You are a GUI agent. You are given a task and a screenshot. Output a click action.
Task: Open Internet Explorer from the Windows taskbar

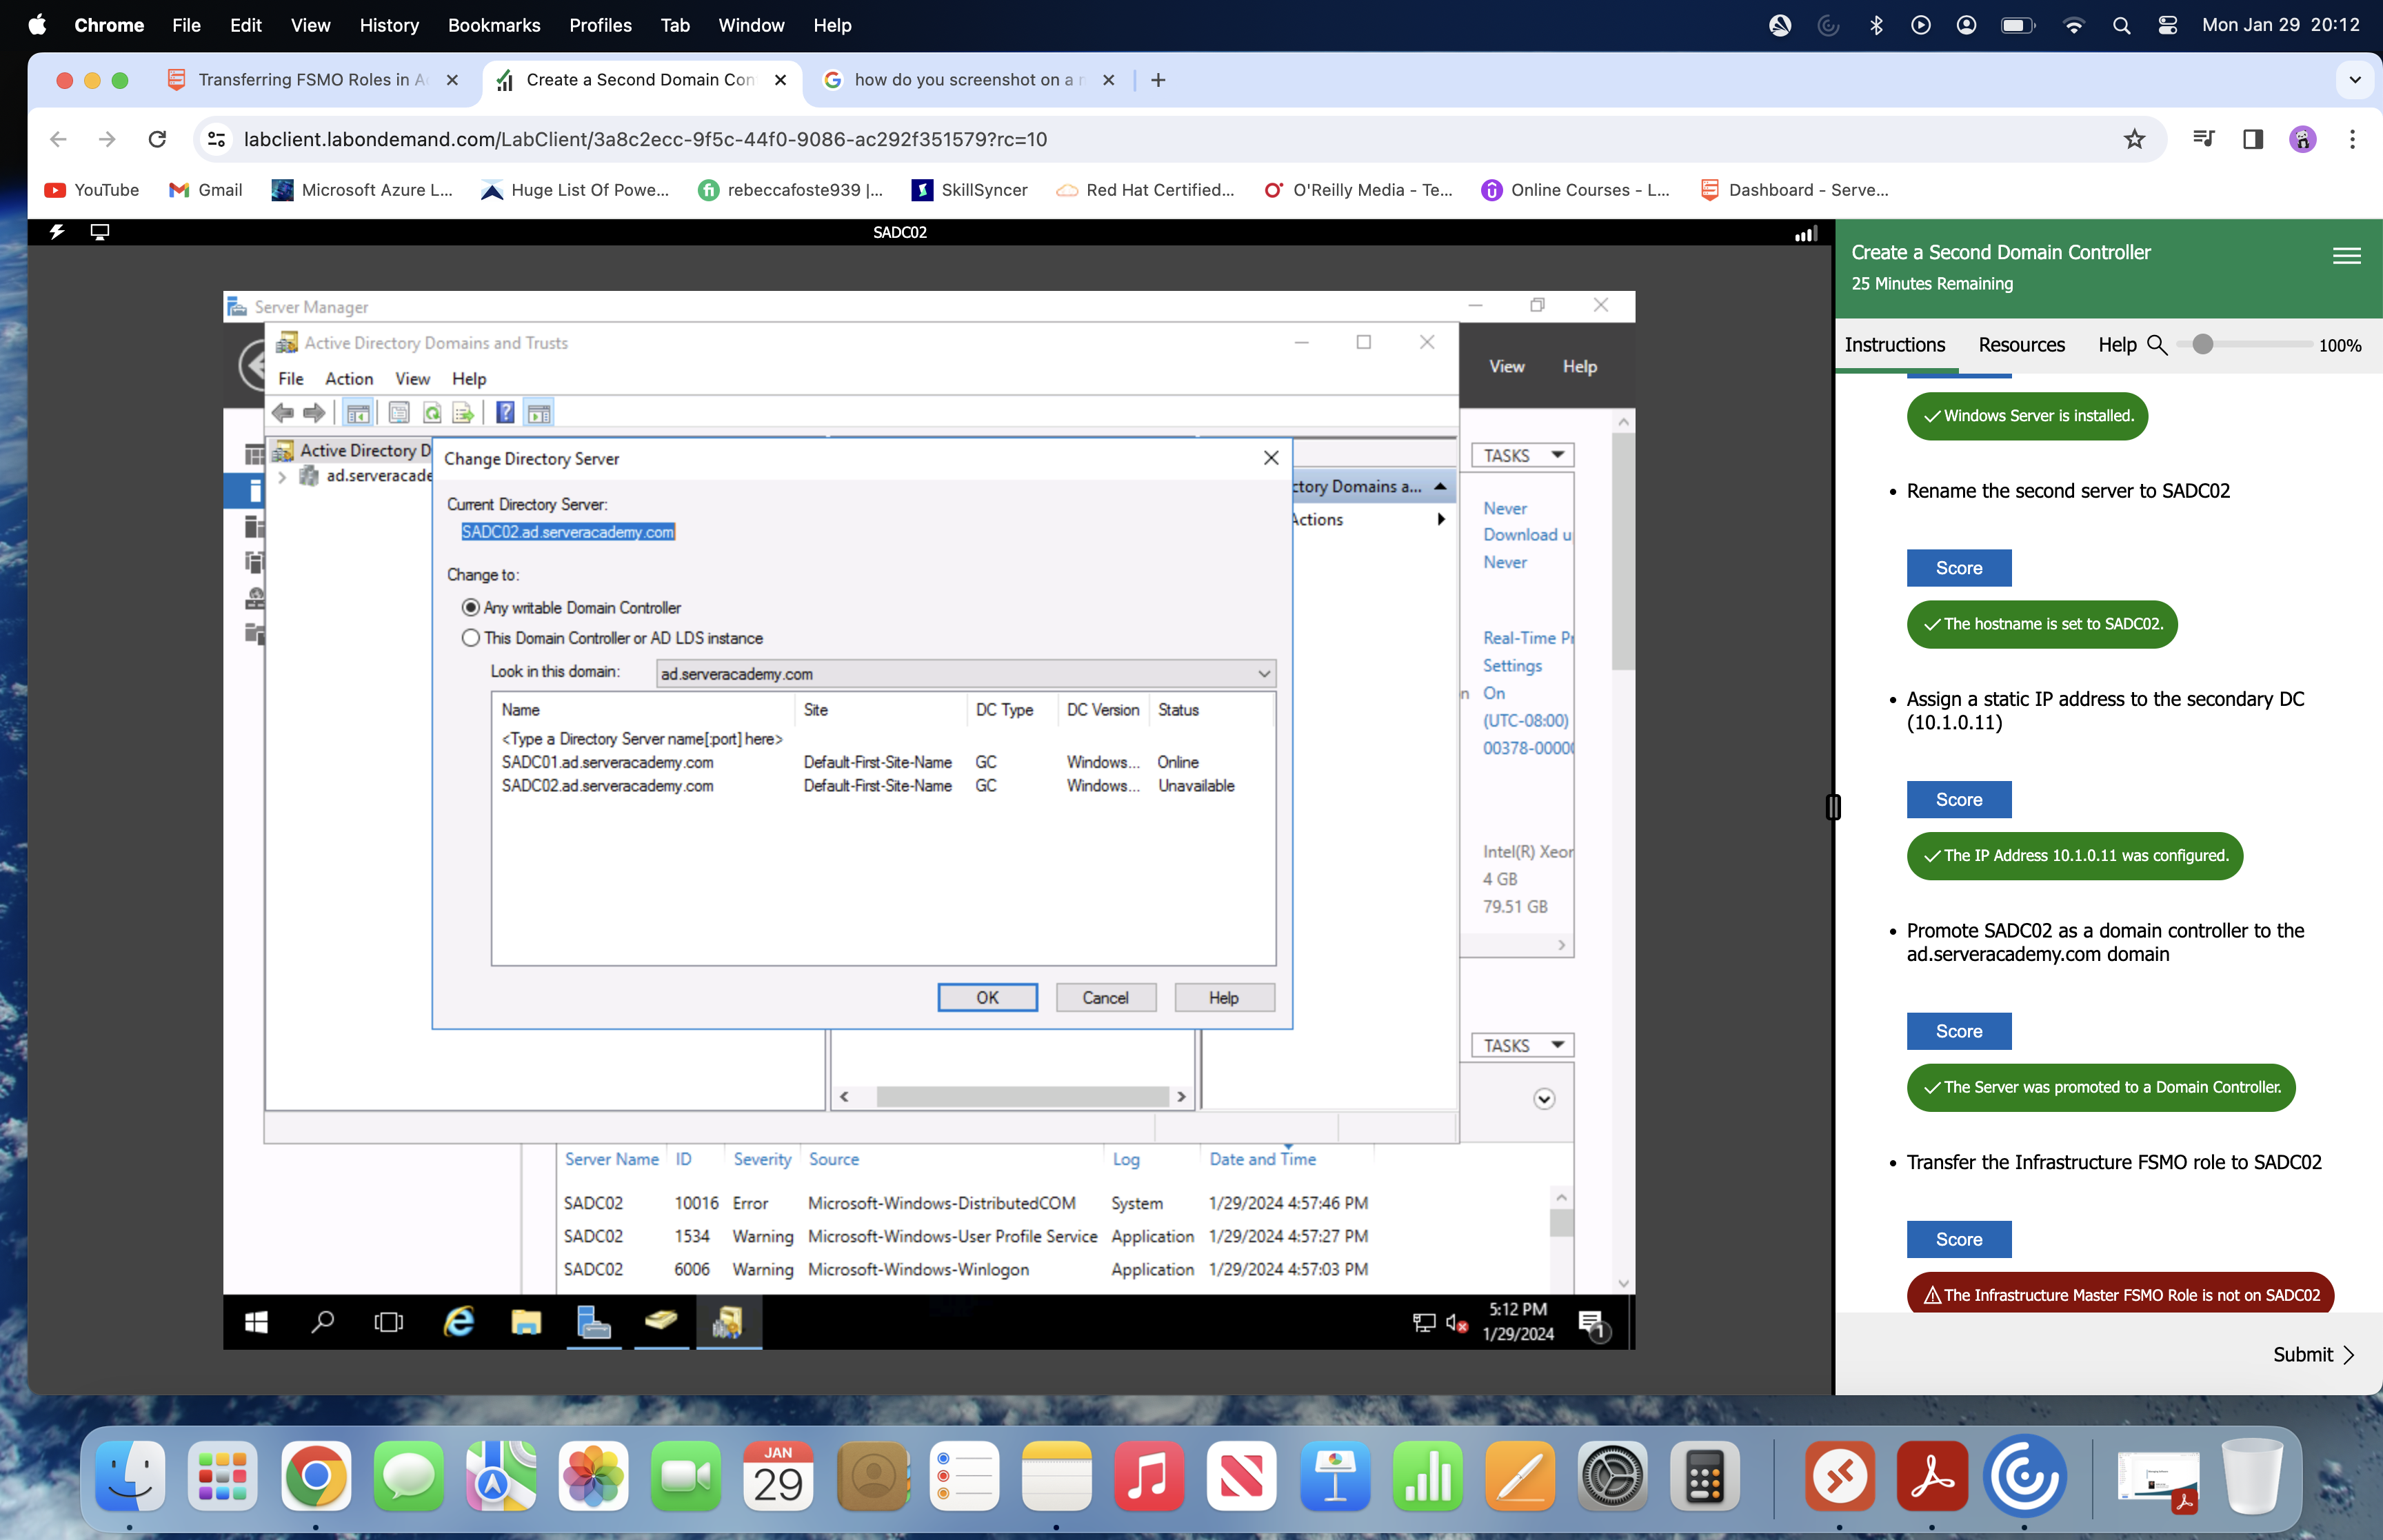(x=459, y=1322)
